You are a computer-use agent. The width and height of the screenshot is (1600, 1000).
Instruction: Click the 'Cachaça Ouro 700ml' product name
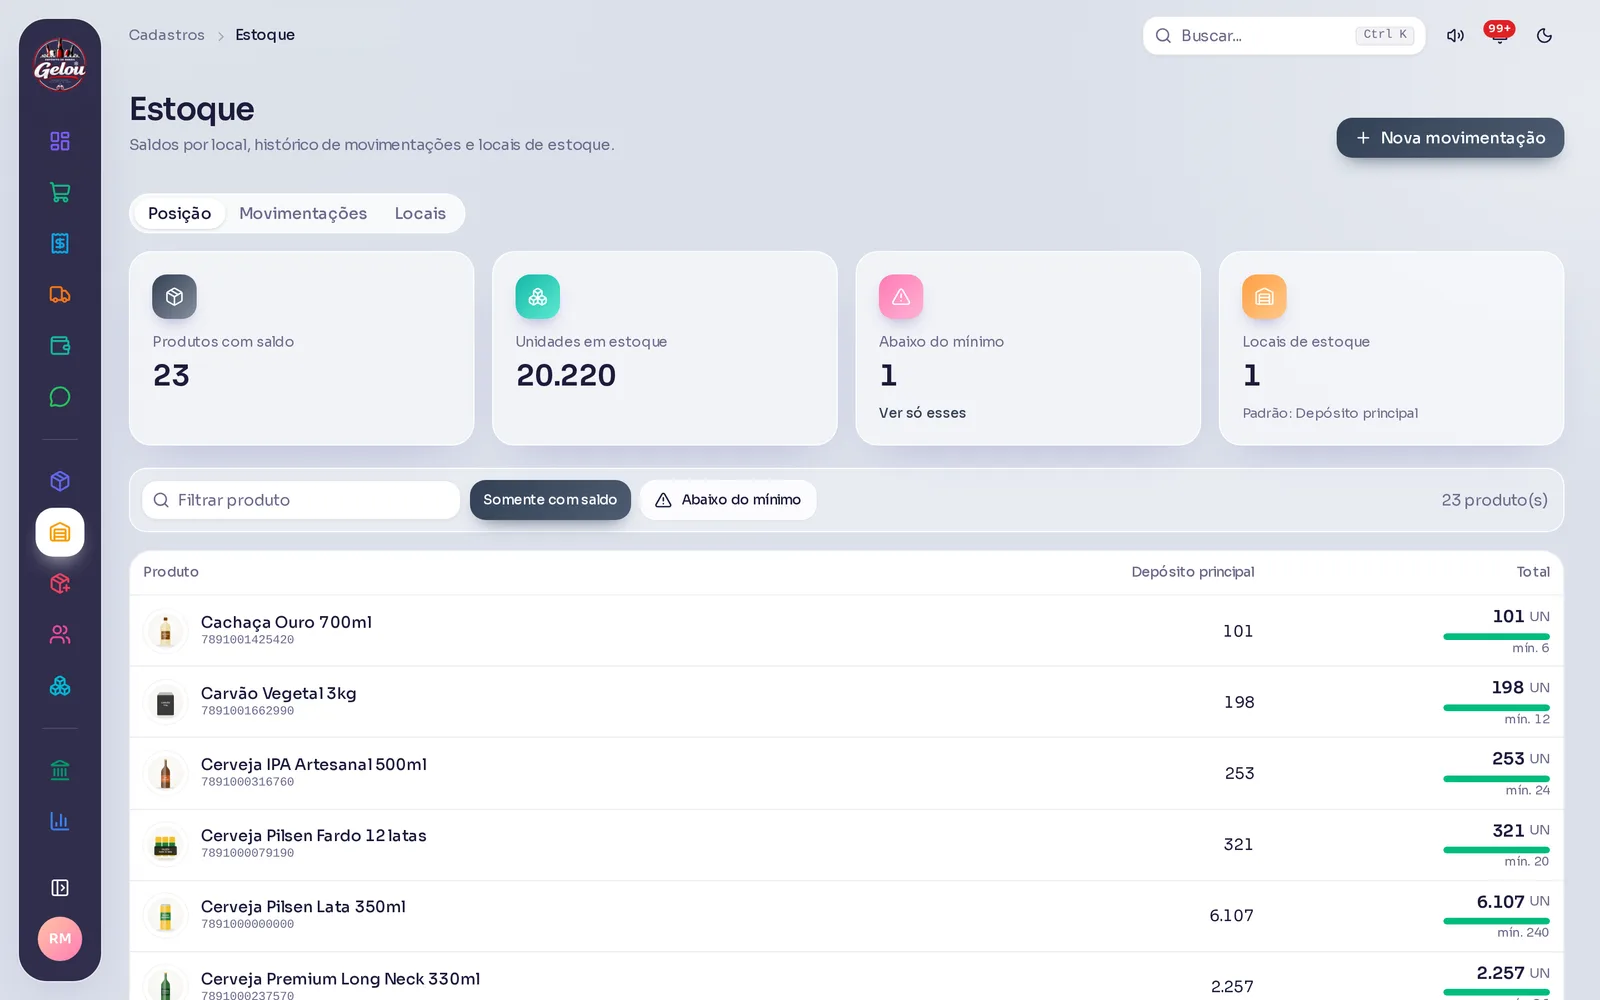tap(286, 622)
